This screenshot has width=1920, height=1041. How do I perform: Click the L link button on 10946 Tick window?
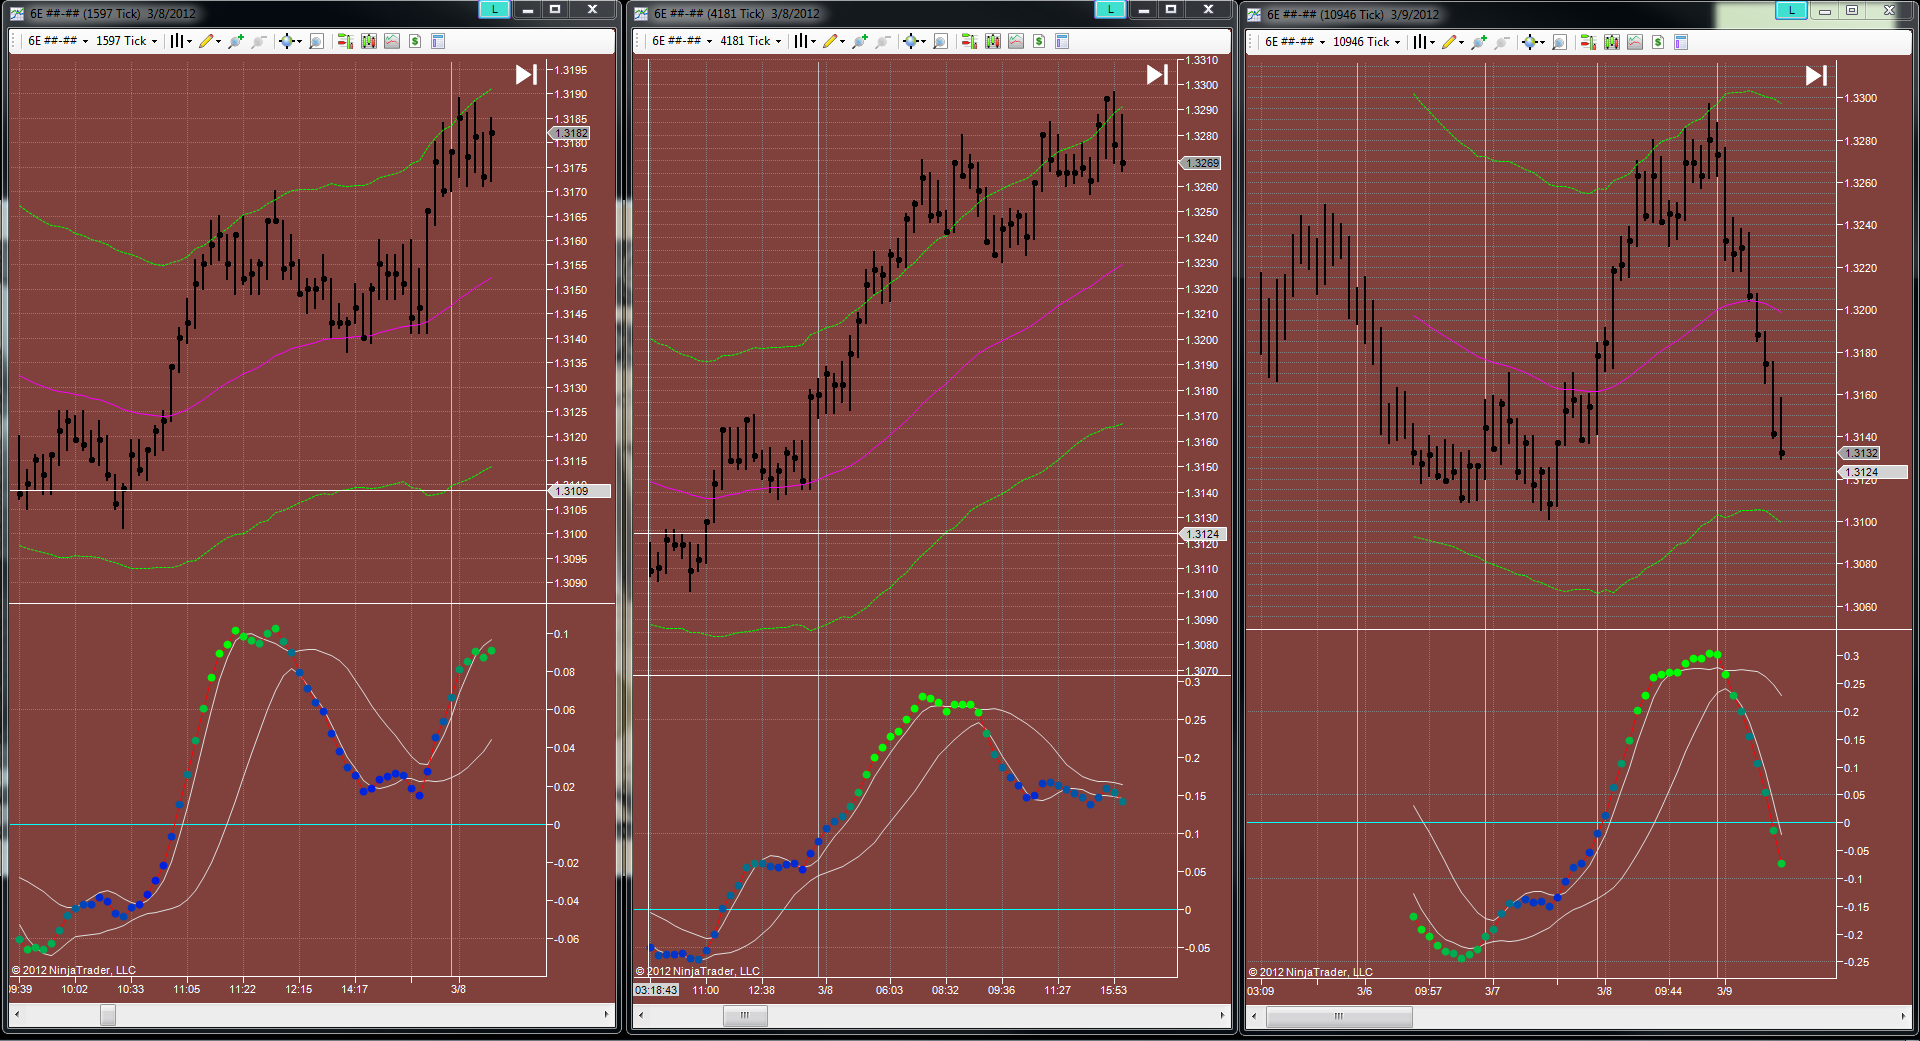1791,10
